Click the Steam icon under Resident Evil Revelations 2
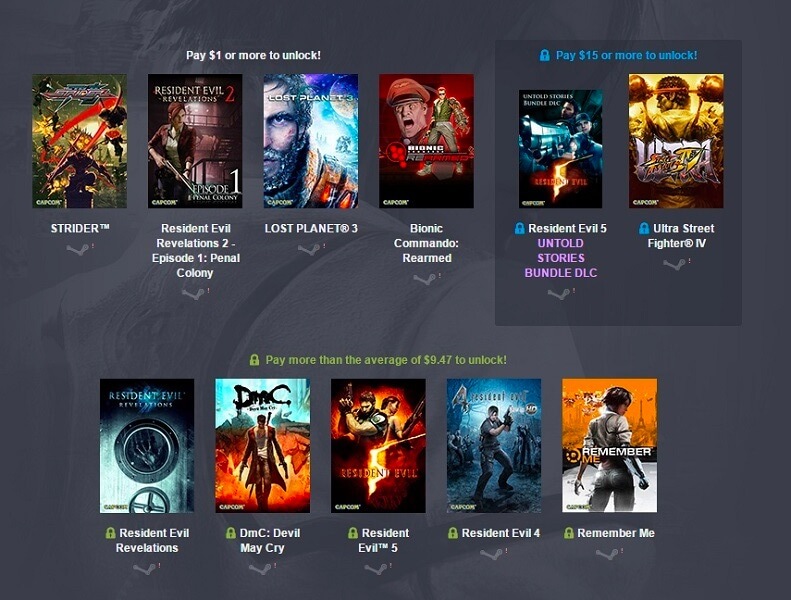 (x=193, y=294)
